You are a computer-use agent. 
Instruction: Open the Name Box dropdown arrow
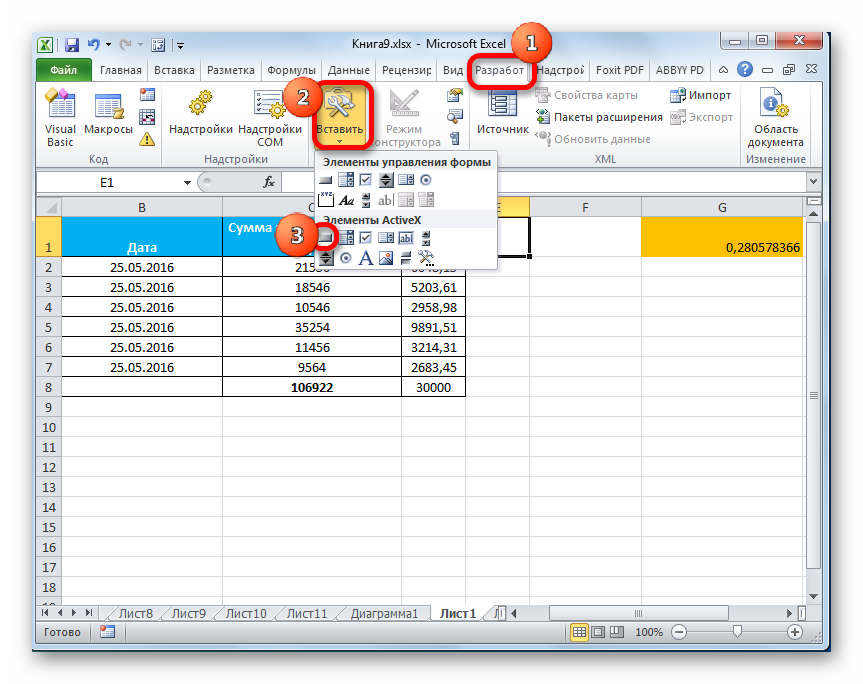[187, 183]
